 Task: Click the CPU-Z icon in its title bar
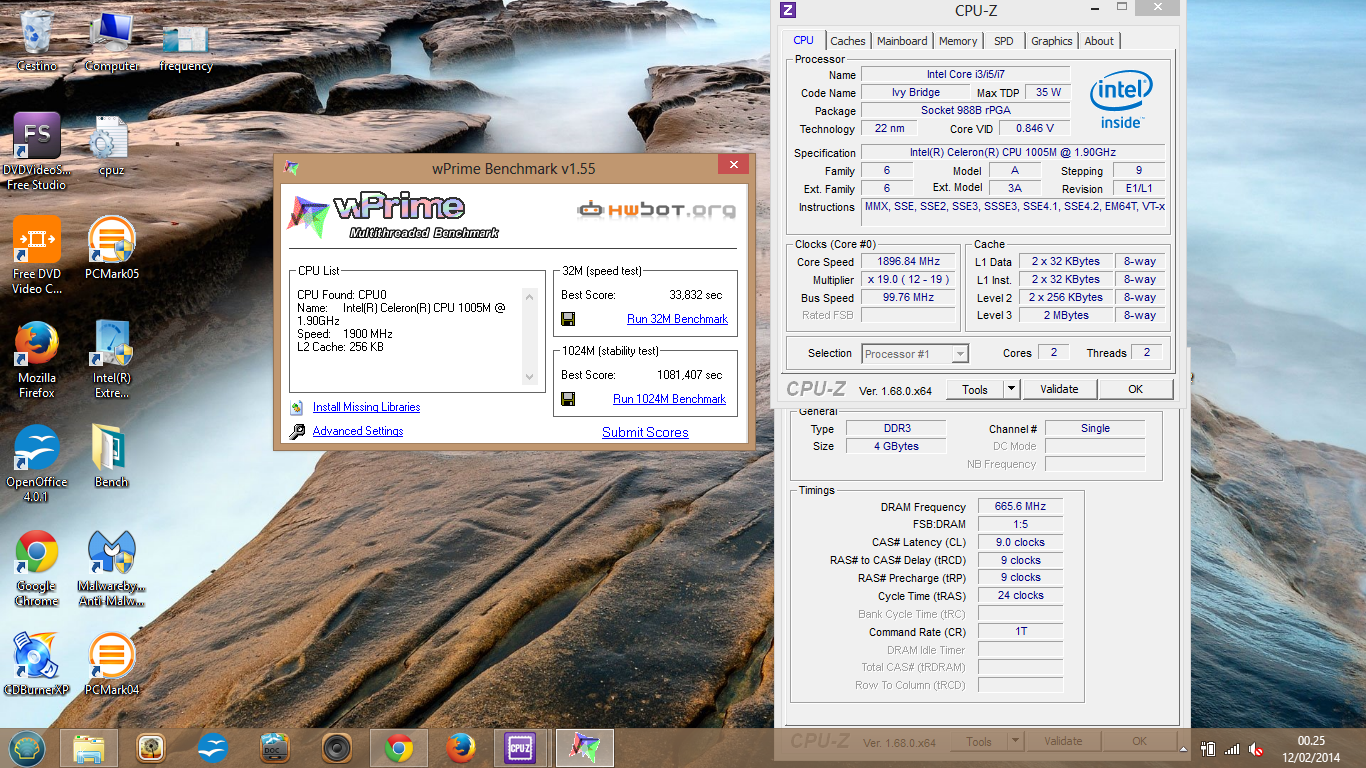pyautogui.click(x=788, y=10)
